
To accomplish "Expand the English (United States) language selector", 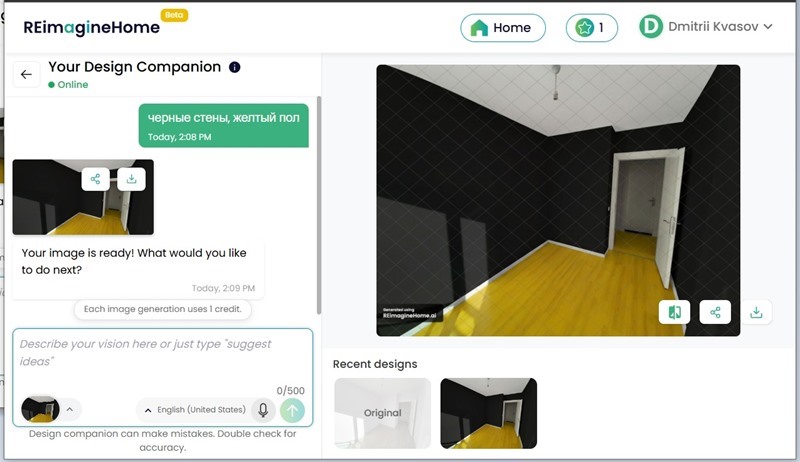I will 196,410.
